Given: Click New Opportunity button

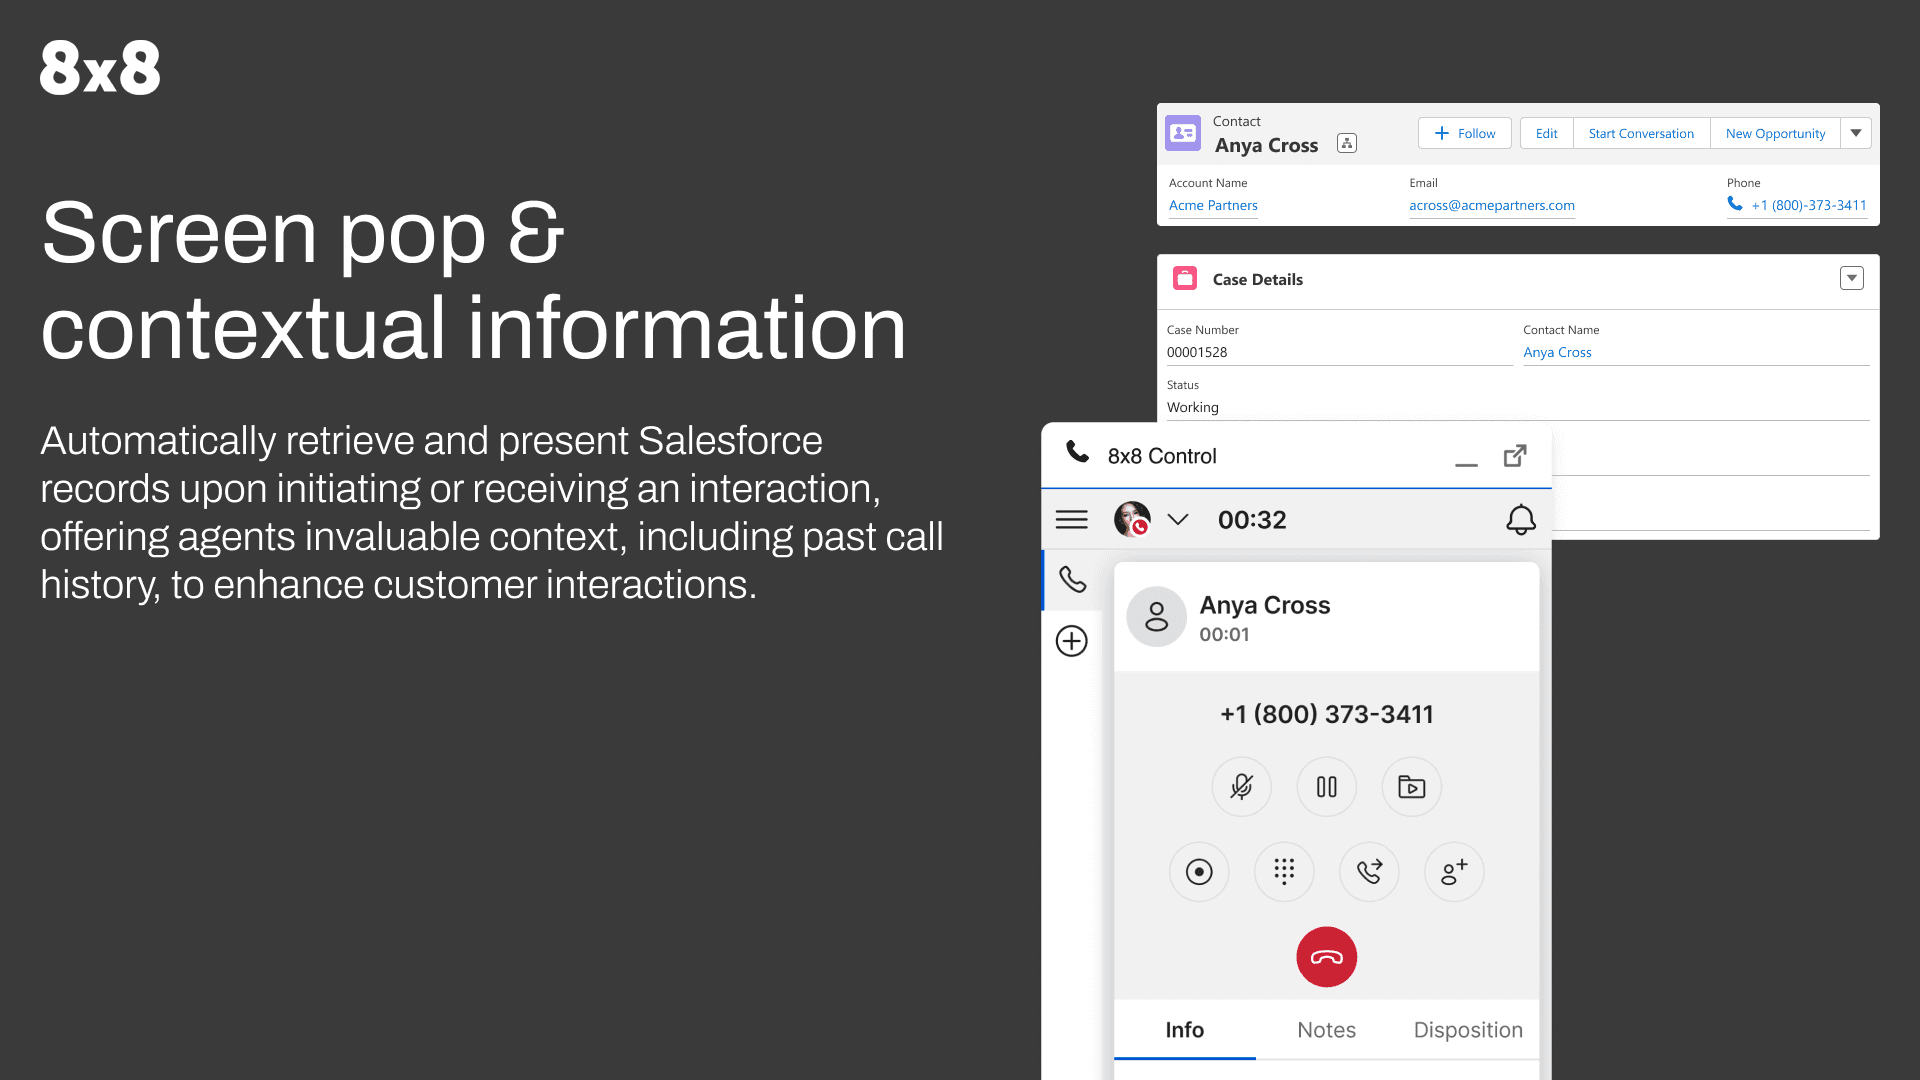Looking at the screenshot, I should click(1775, 133).
